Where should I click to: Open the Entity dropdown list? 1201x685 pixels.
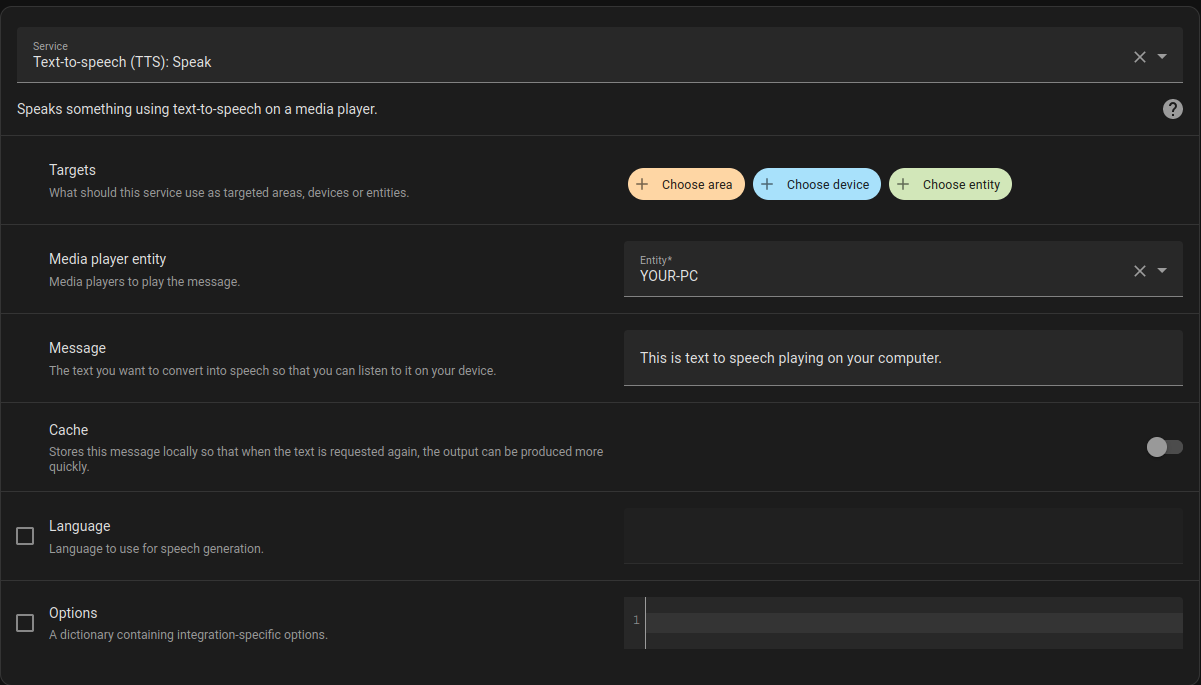click(x=1161, y=270)
